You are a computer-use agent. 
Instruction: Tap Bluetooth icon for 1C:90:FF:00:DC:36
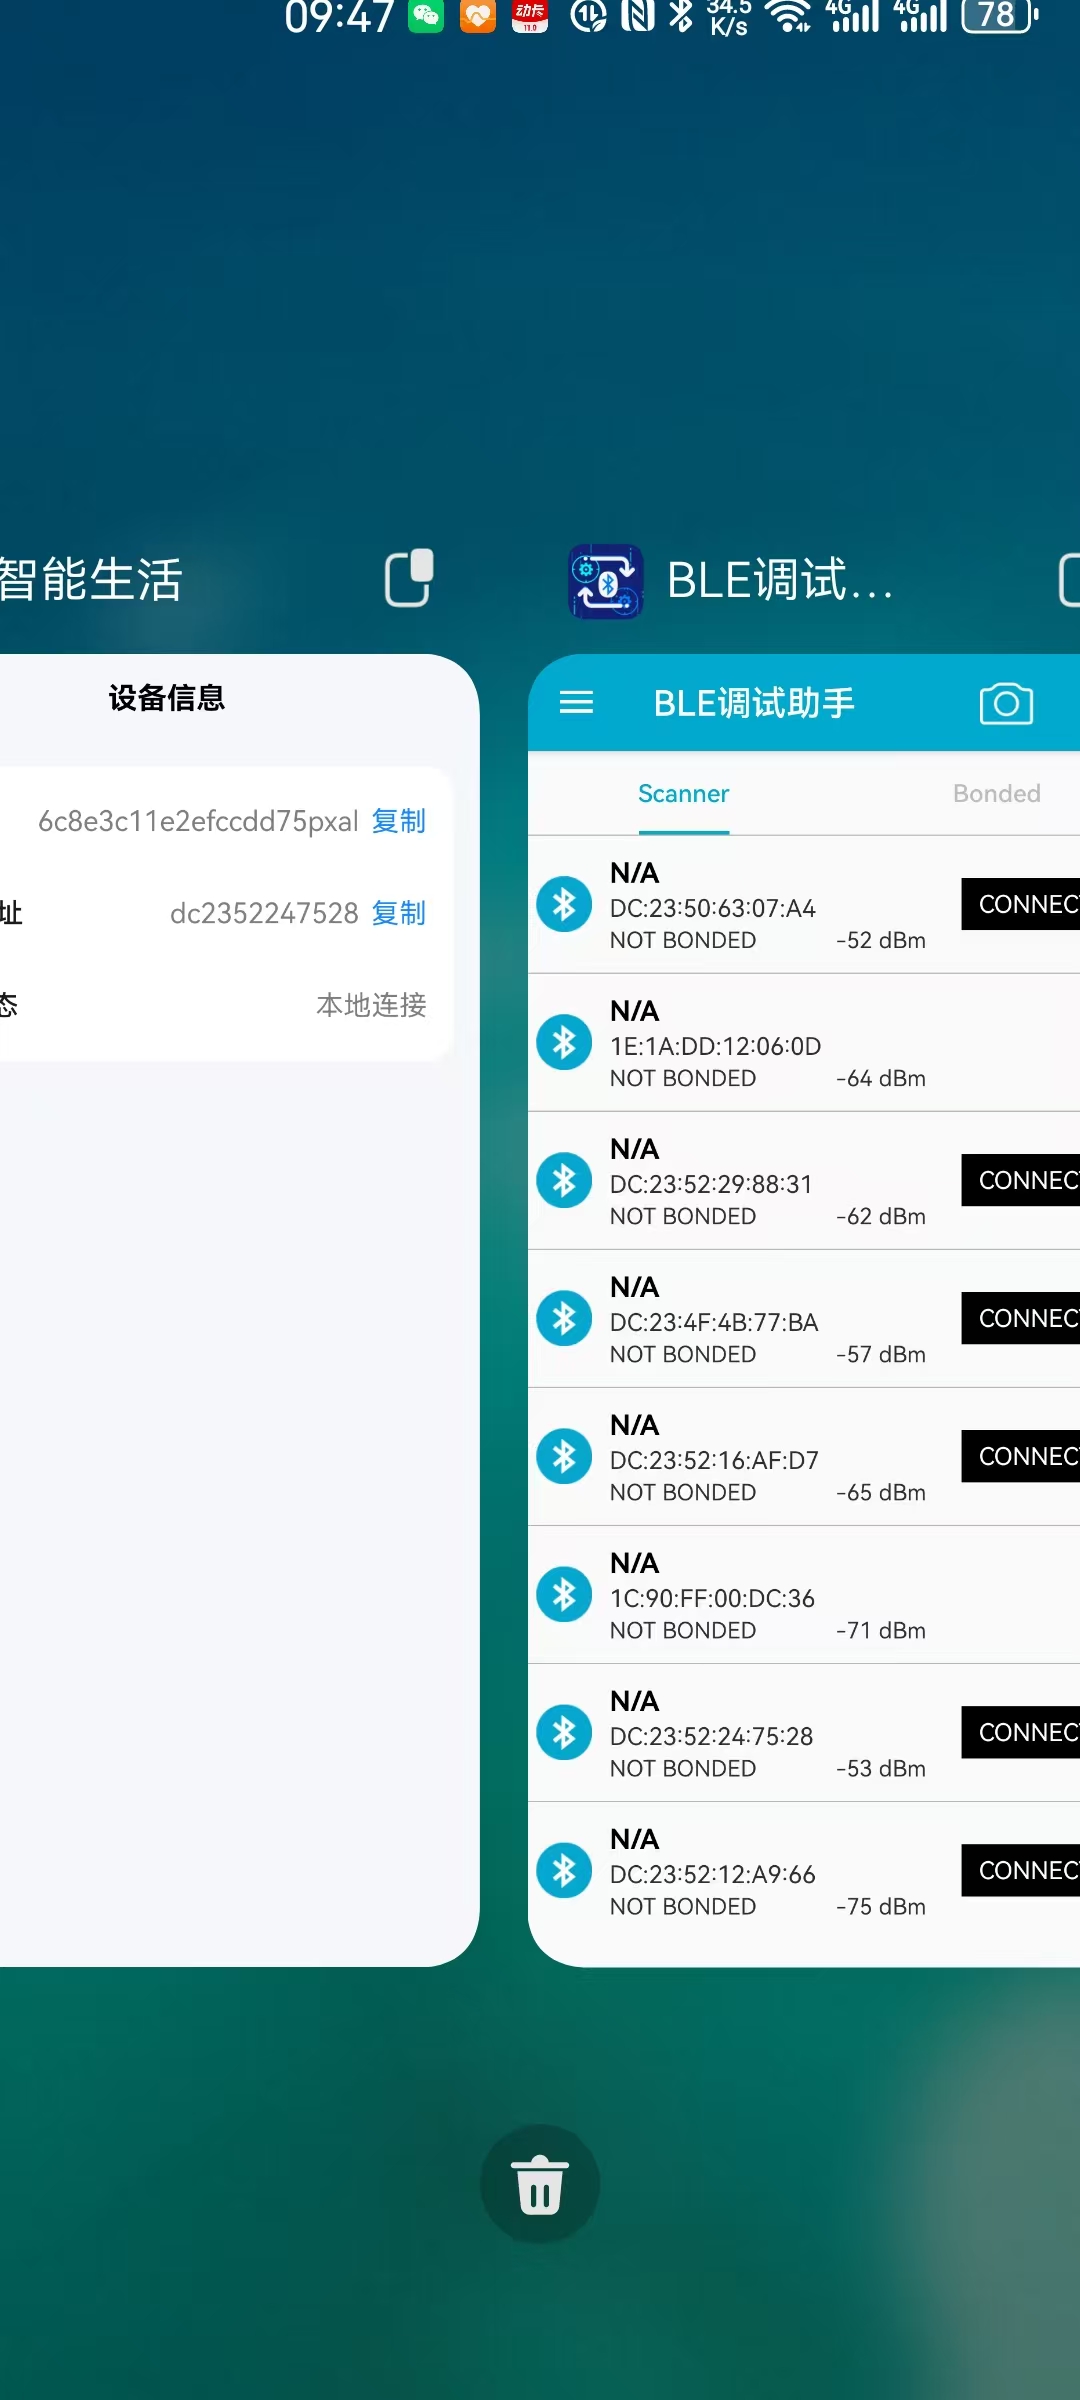pyautogui.click(x=564, y=1594)
